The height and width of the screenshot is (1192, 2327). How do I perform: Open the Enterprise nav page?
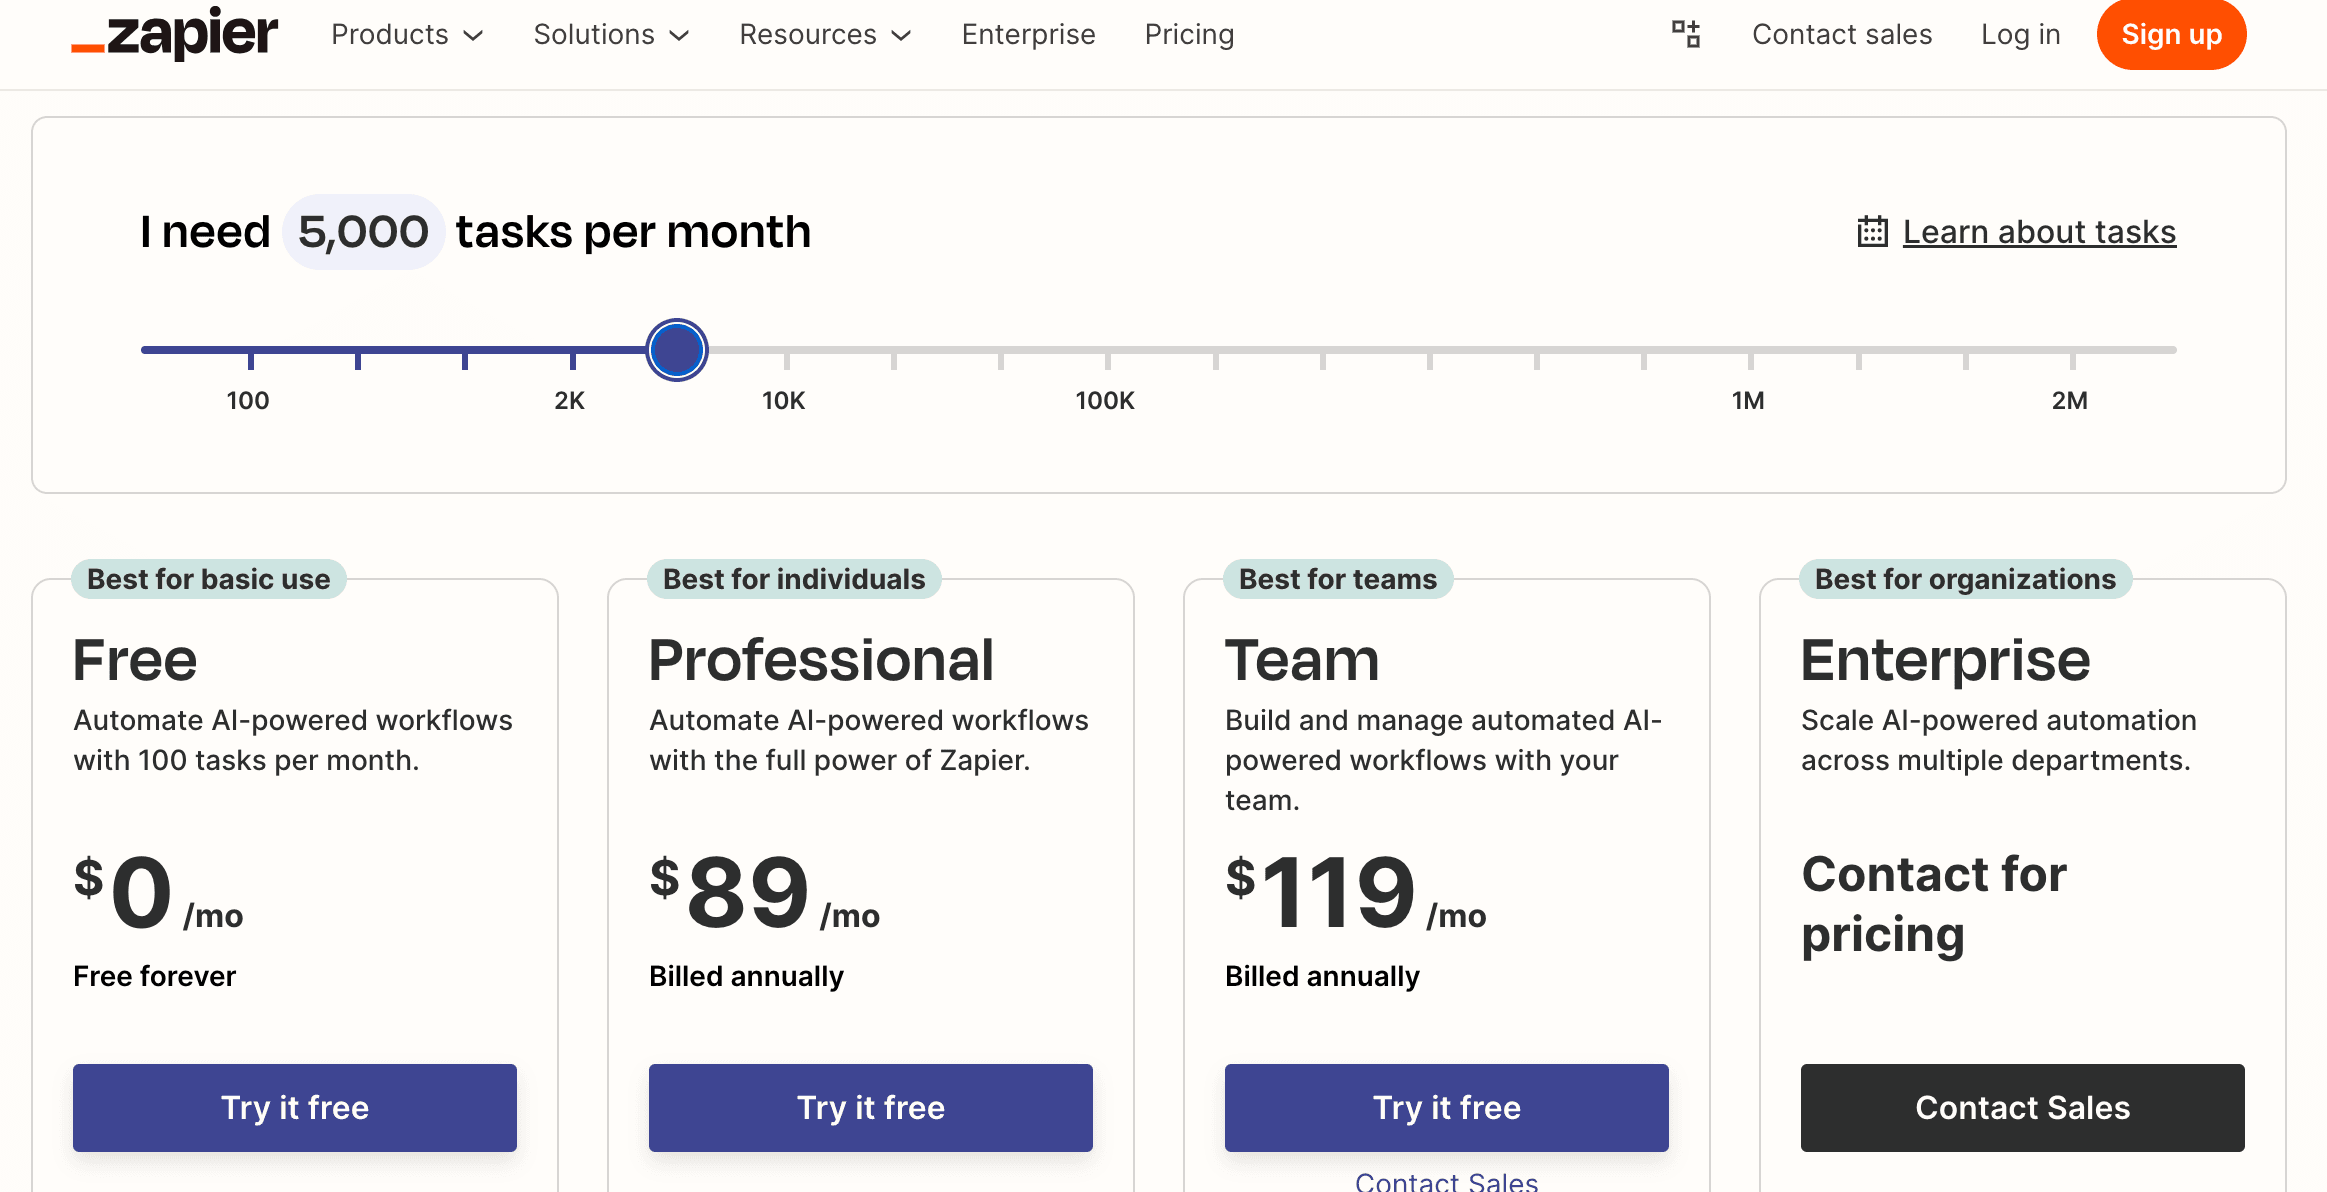1028,35
